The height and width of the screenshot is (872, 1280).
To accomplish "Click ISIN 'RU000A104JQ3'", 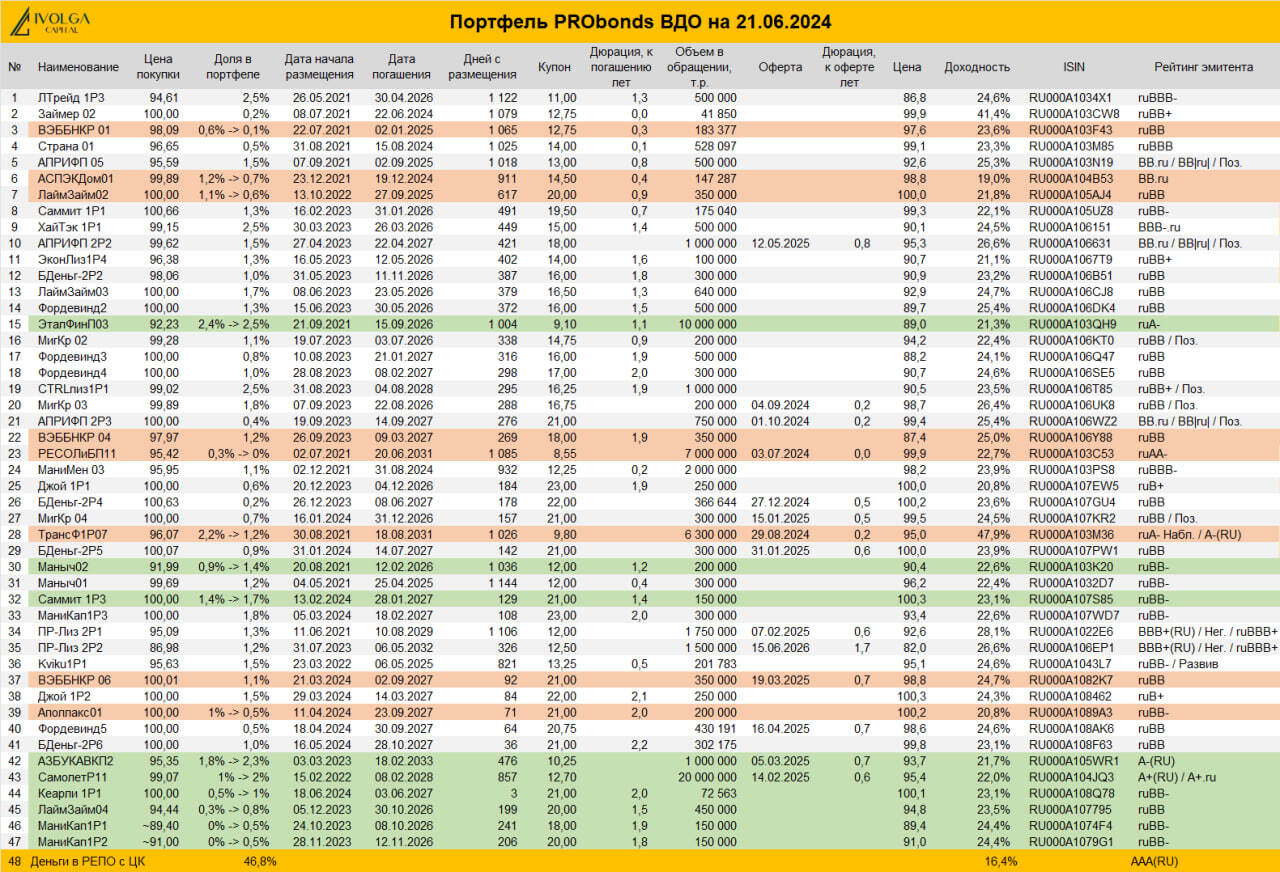I will coord(1070,776).
